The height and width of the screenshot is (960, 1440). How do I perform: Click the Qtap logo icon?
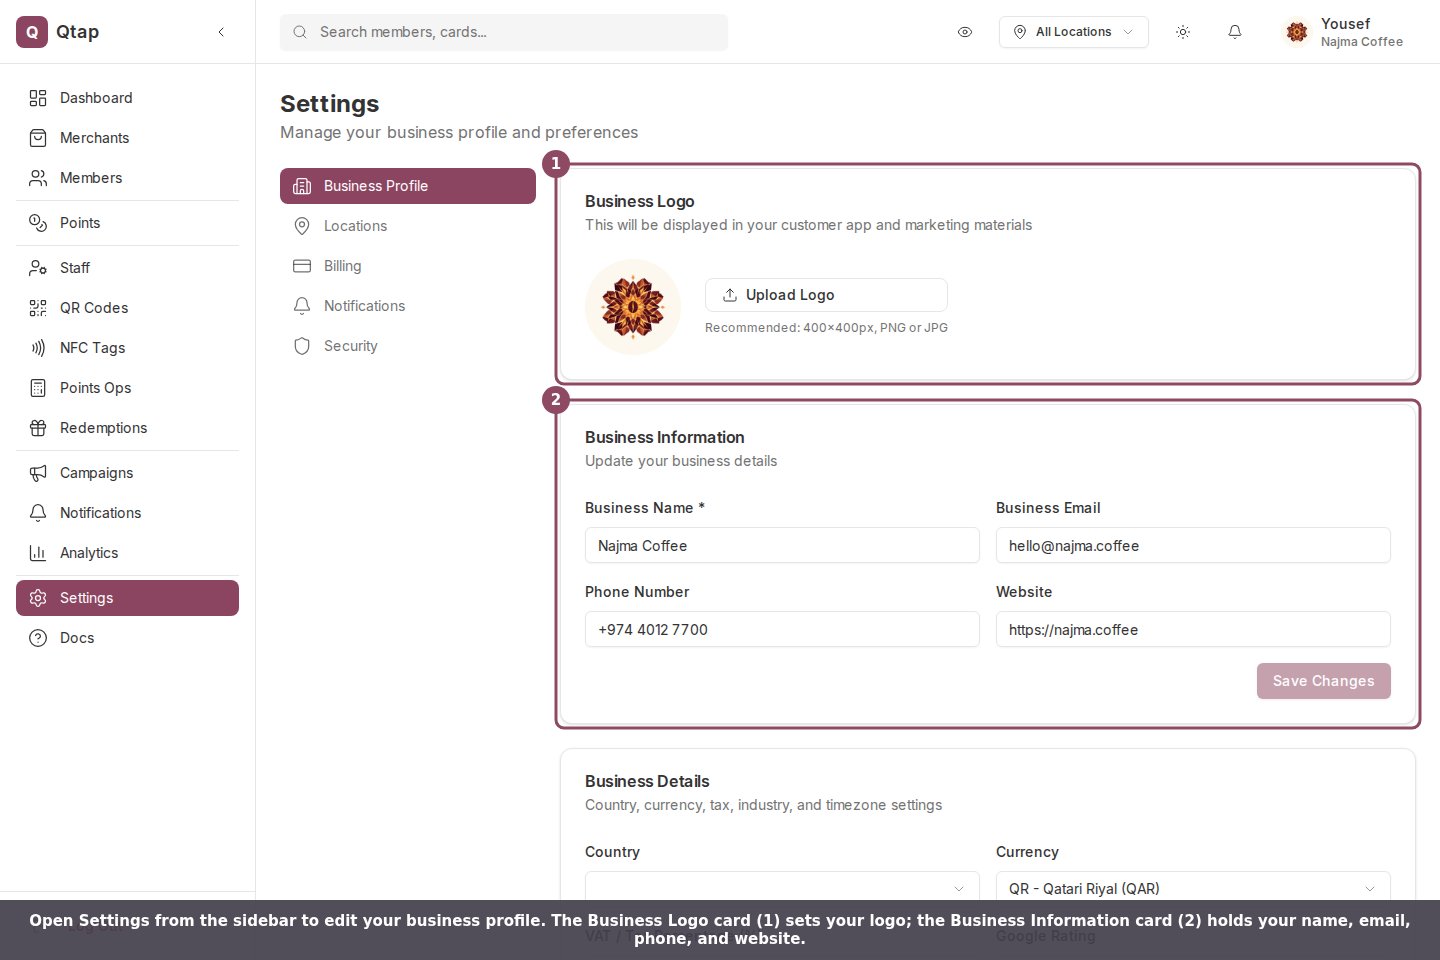[x=32, y=32]
